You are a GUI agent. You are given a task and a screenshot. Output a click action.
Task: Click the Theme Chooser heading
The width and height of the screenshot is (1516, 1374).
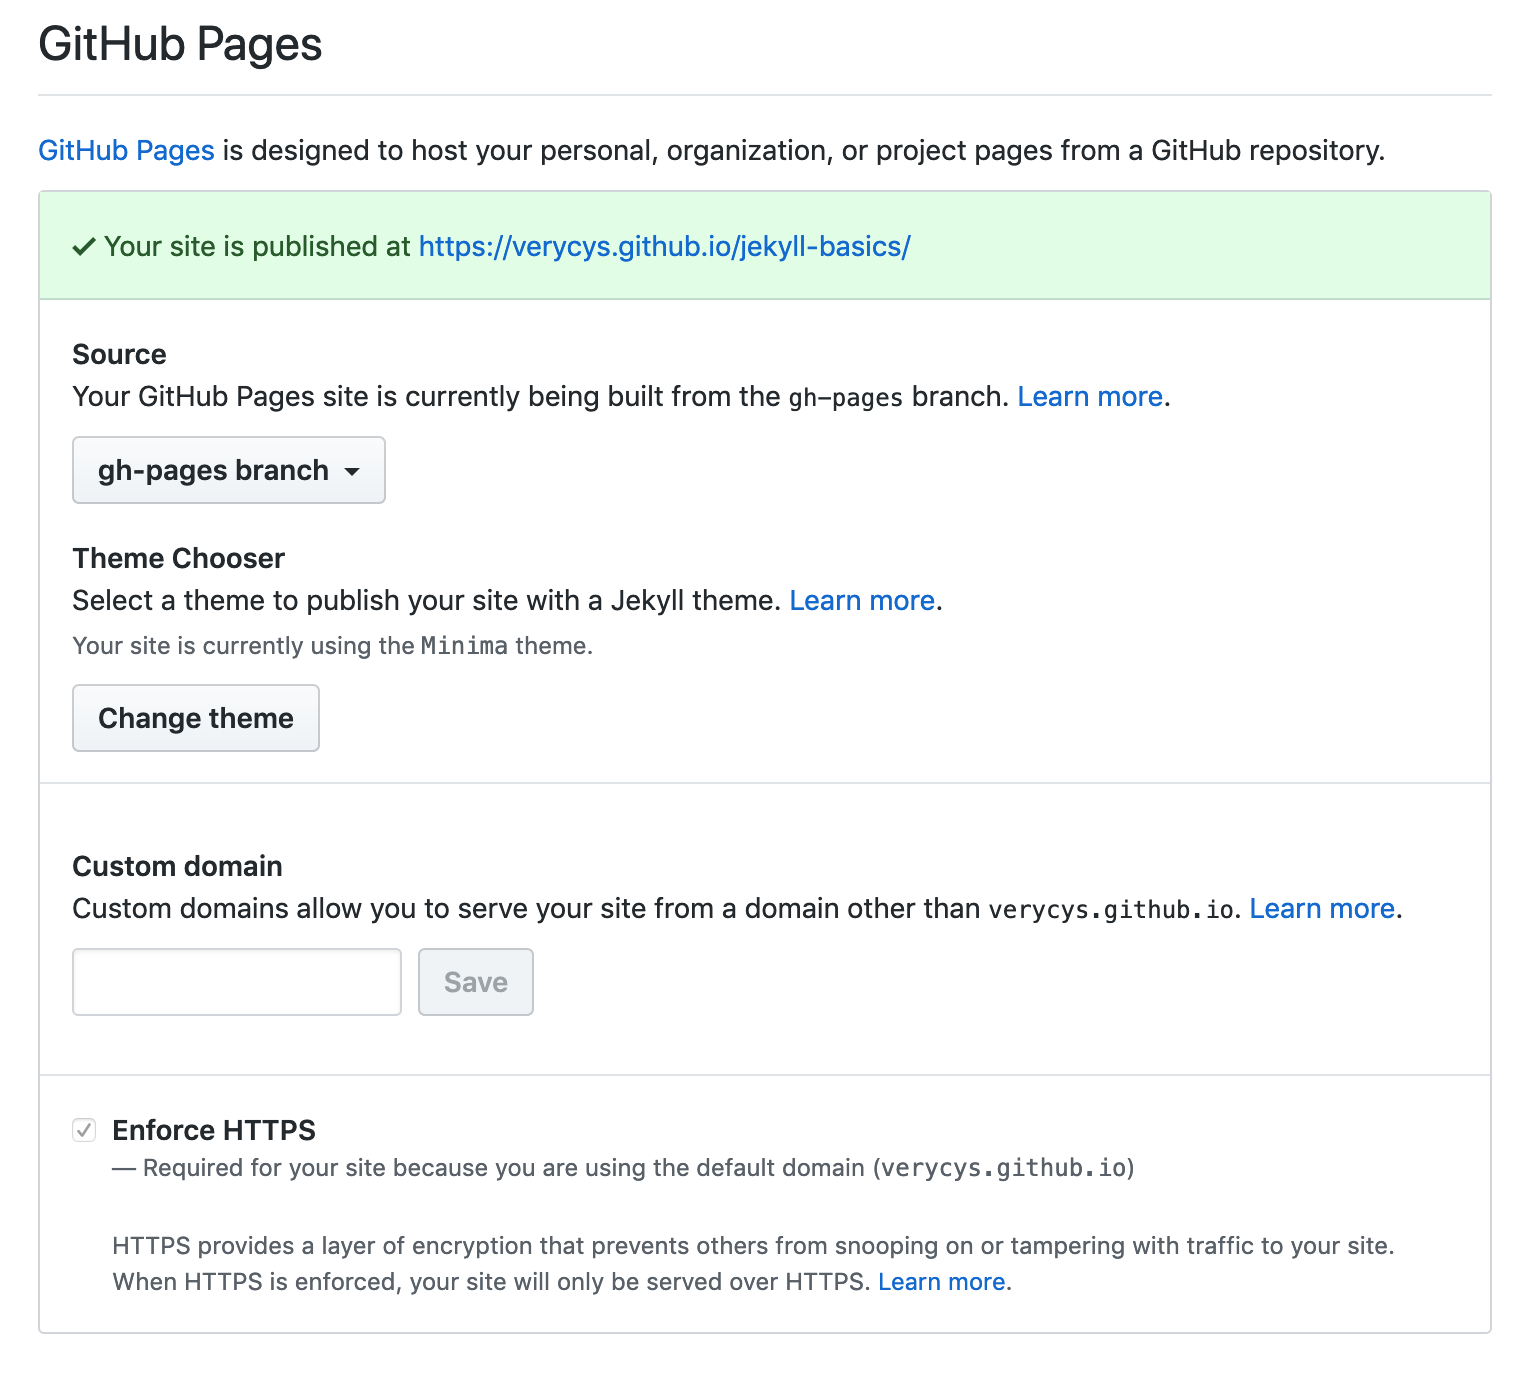179,558
